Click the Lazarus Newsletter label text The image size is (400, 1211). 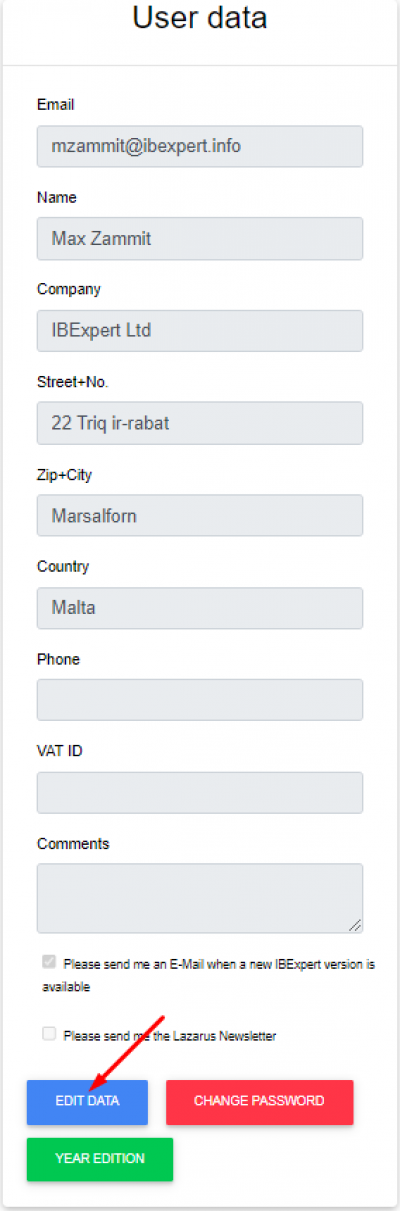pos(169,1036)
